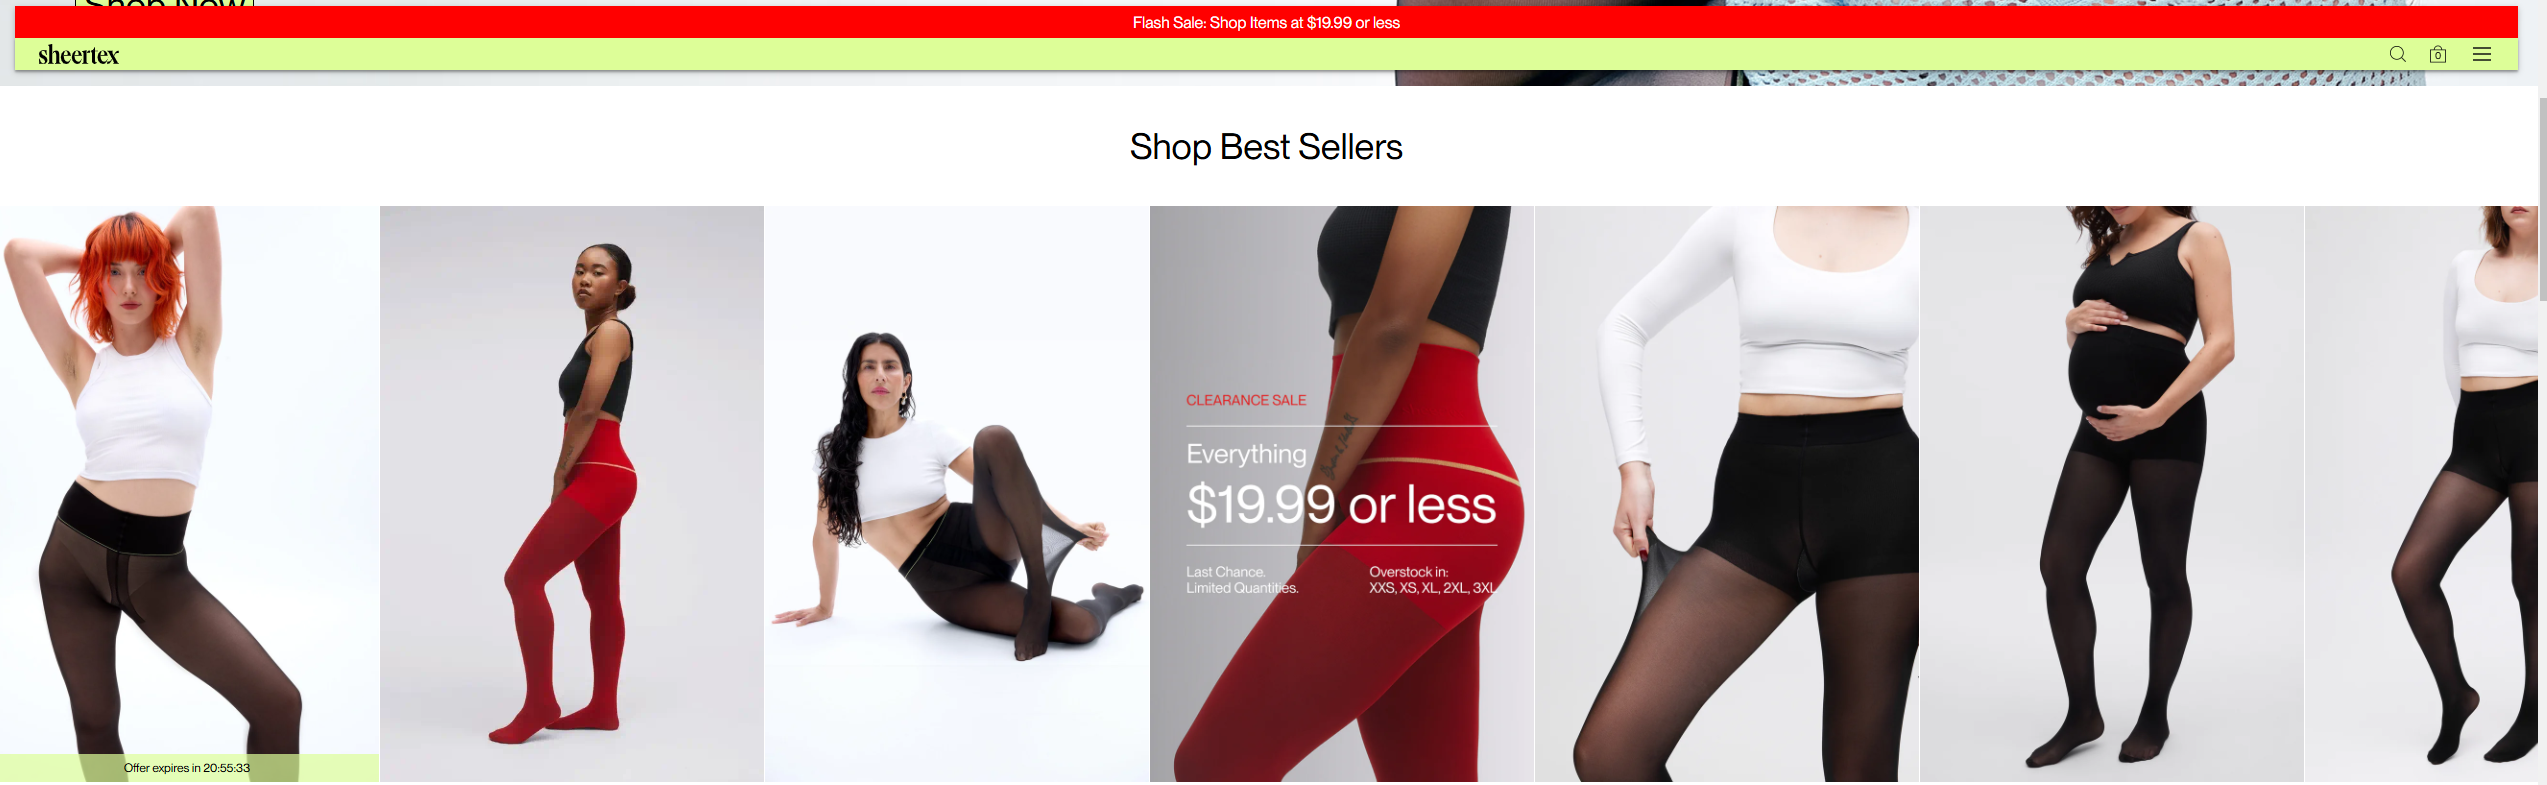This screenshot has height=785, width=2547.
Task: Open the Shop Best Sellers heading
Action: click(1266, 147)
